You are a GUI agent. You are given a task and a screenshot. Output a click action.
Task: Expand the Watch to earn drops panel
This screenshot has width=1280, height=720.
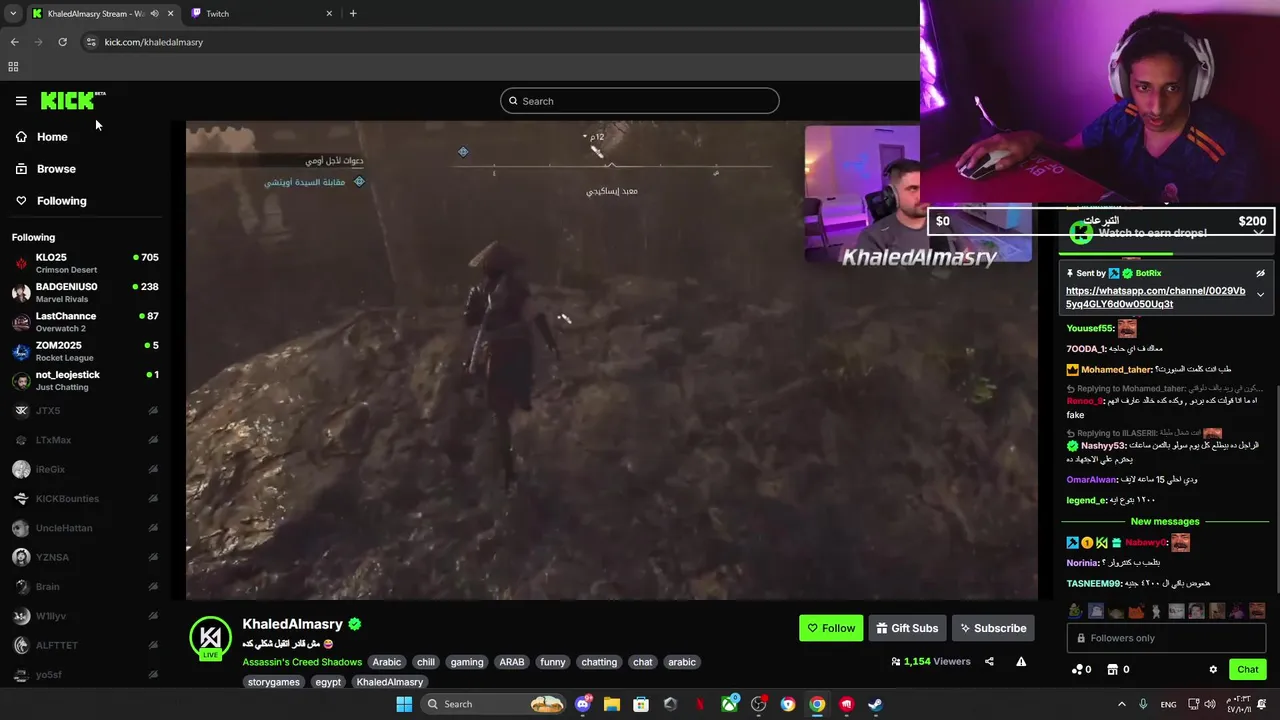1259,232
